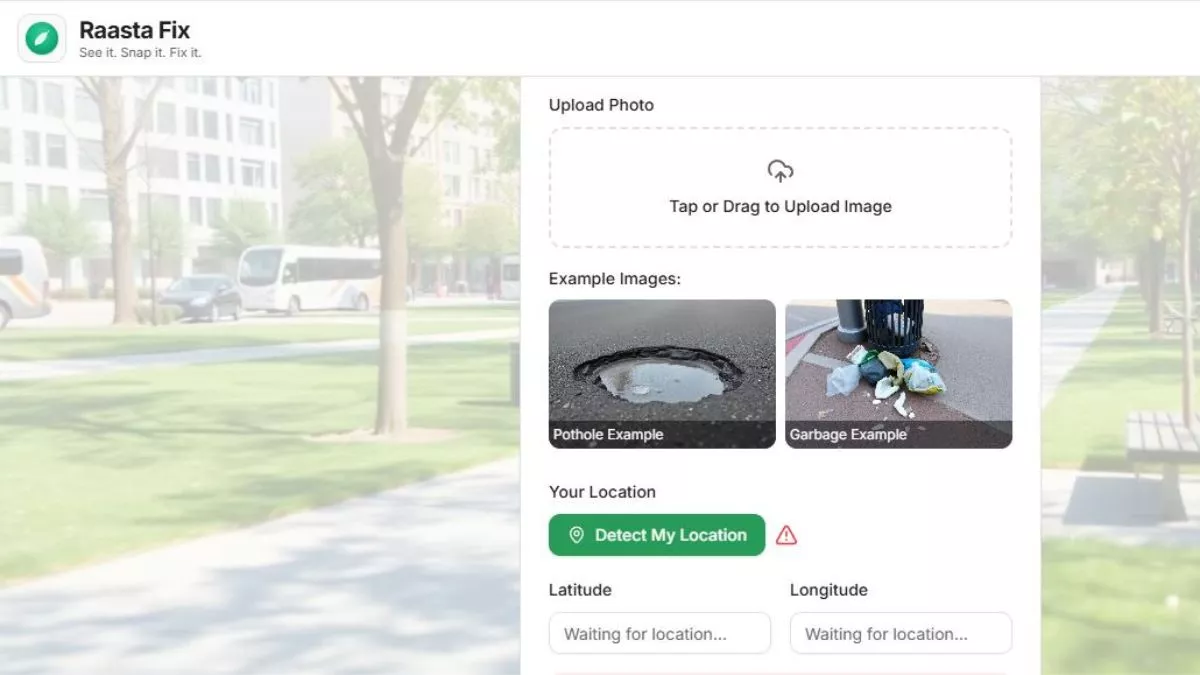Click the 'Garbage Example' caption text

(x=848, y=435)
